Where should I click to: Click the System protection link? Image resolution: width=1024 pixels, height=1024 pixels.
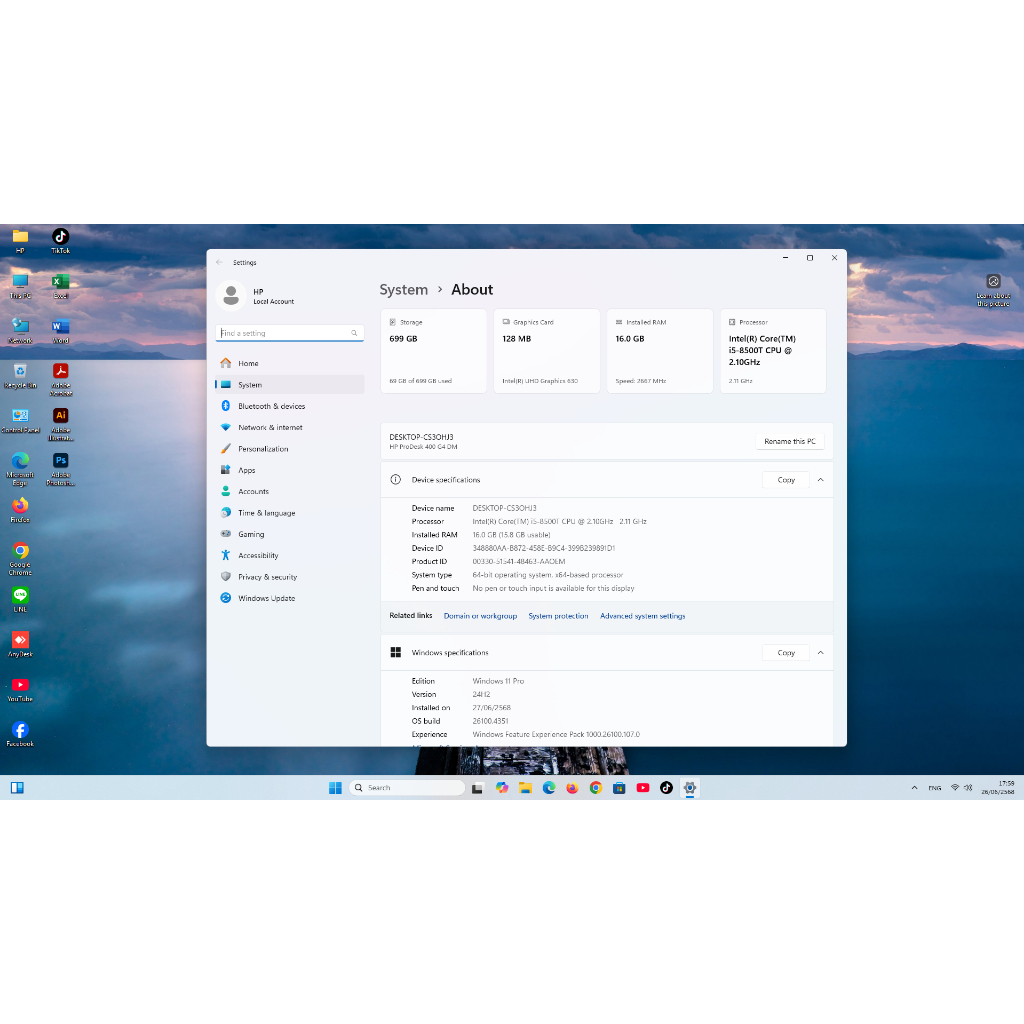(x=558, y=616)
